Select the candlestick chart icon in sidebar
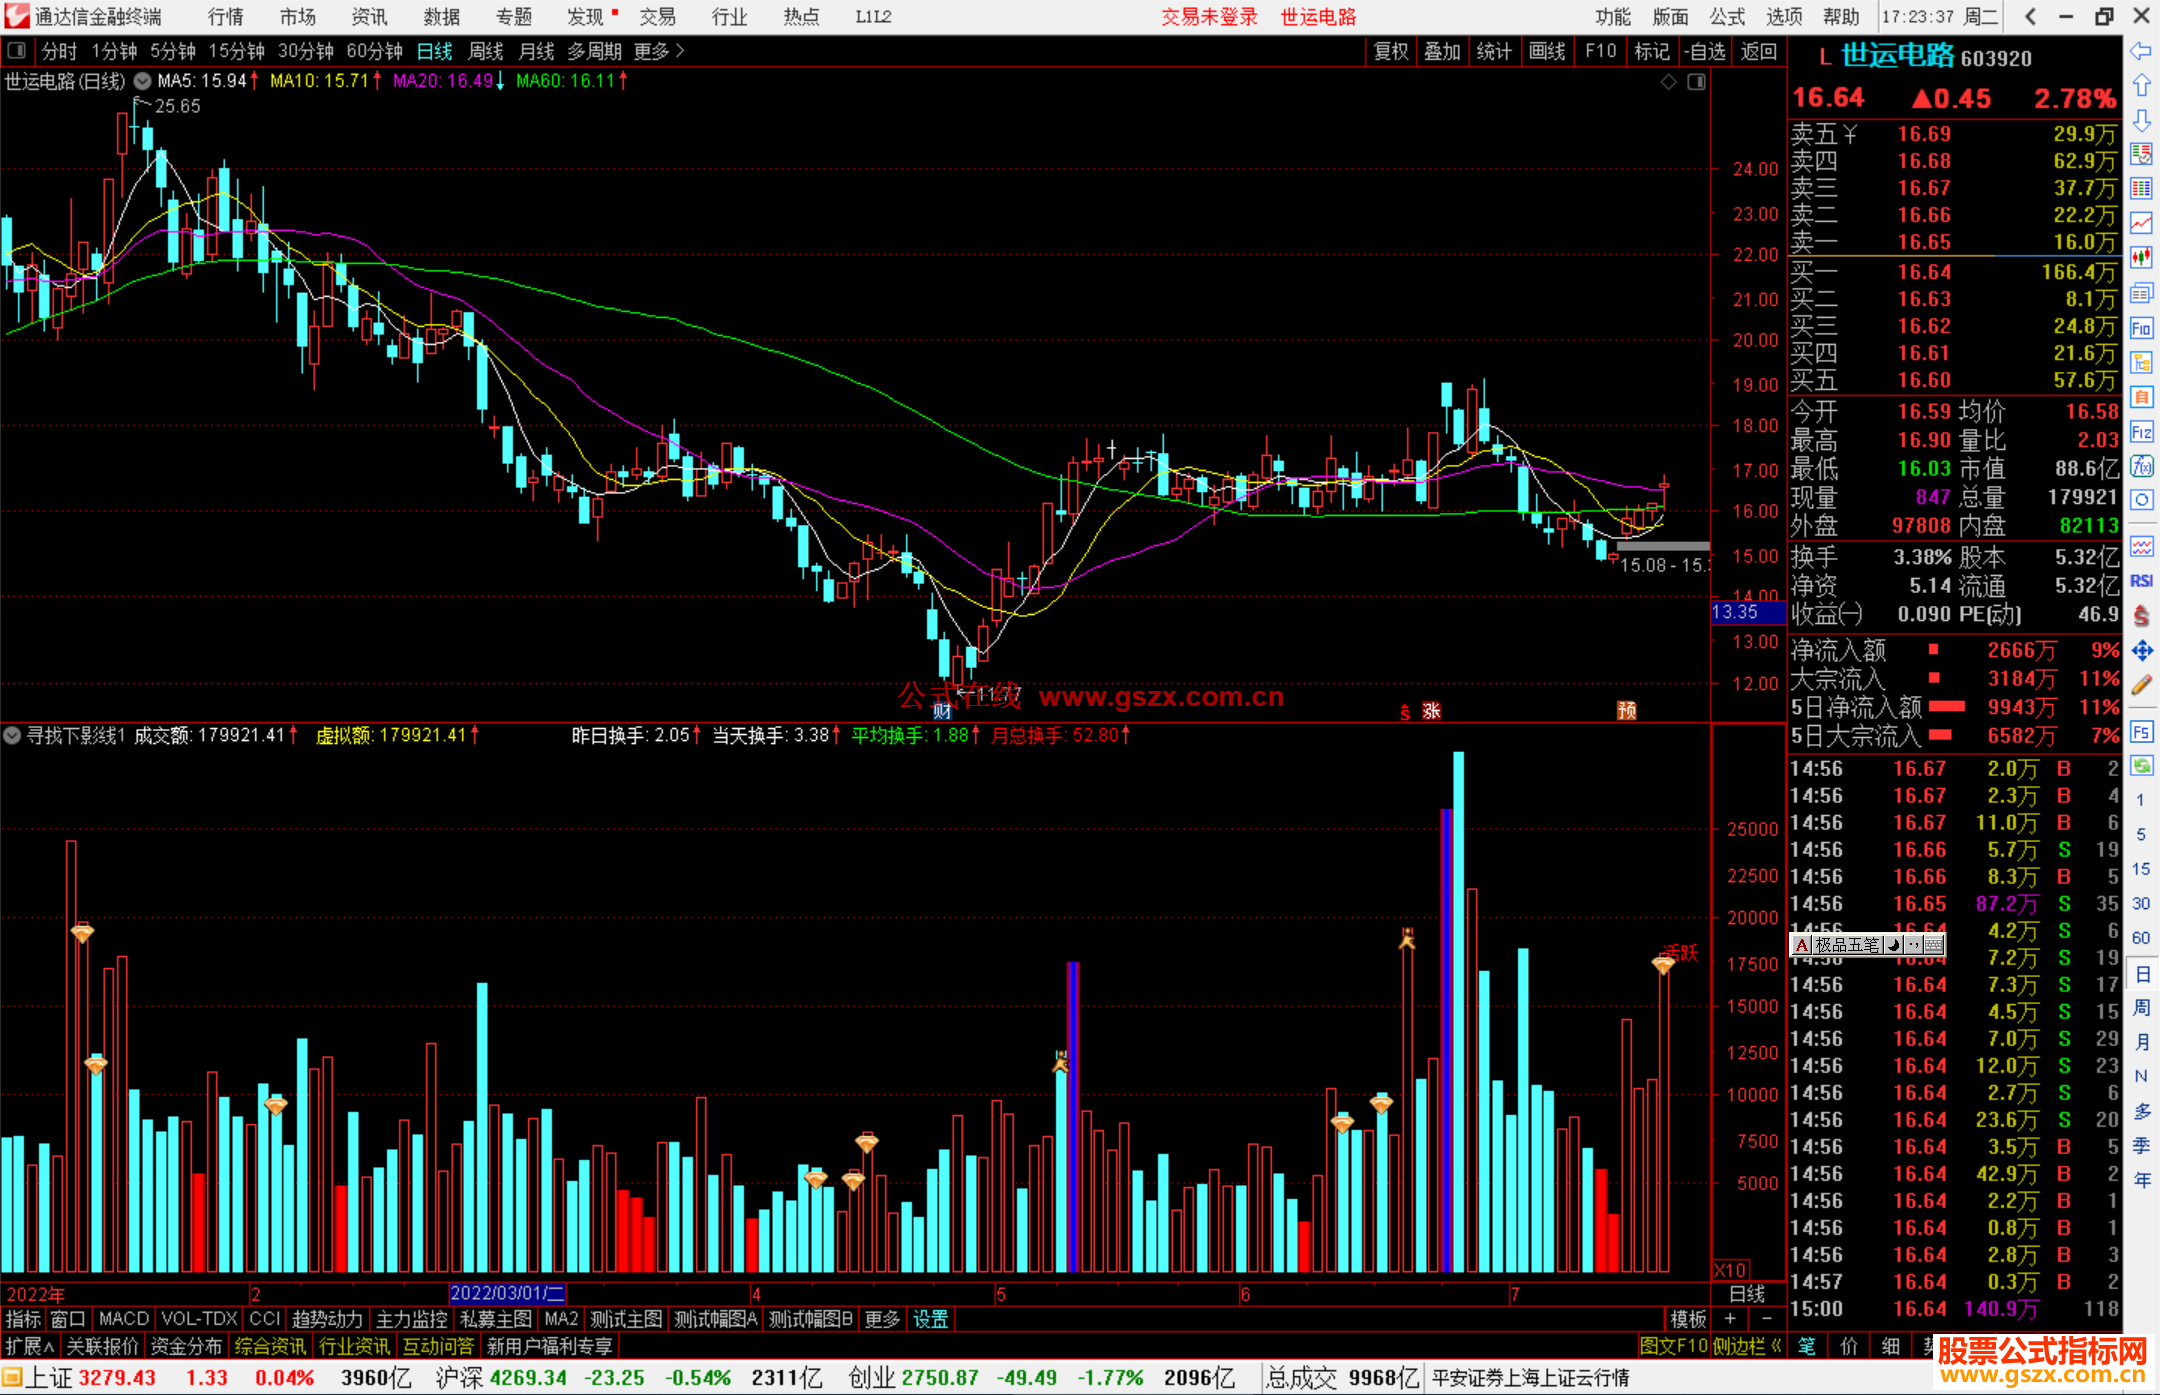Image resolution: width=2160 pixels, height=1395 pixels. click(x=2141, y=258)
